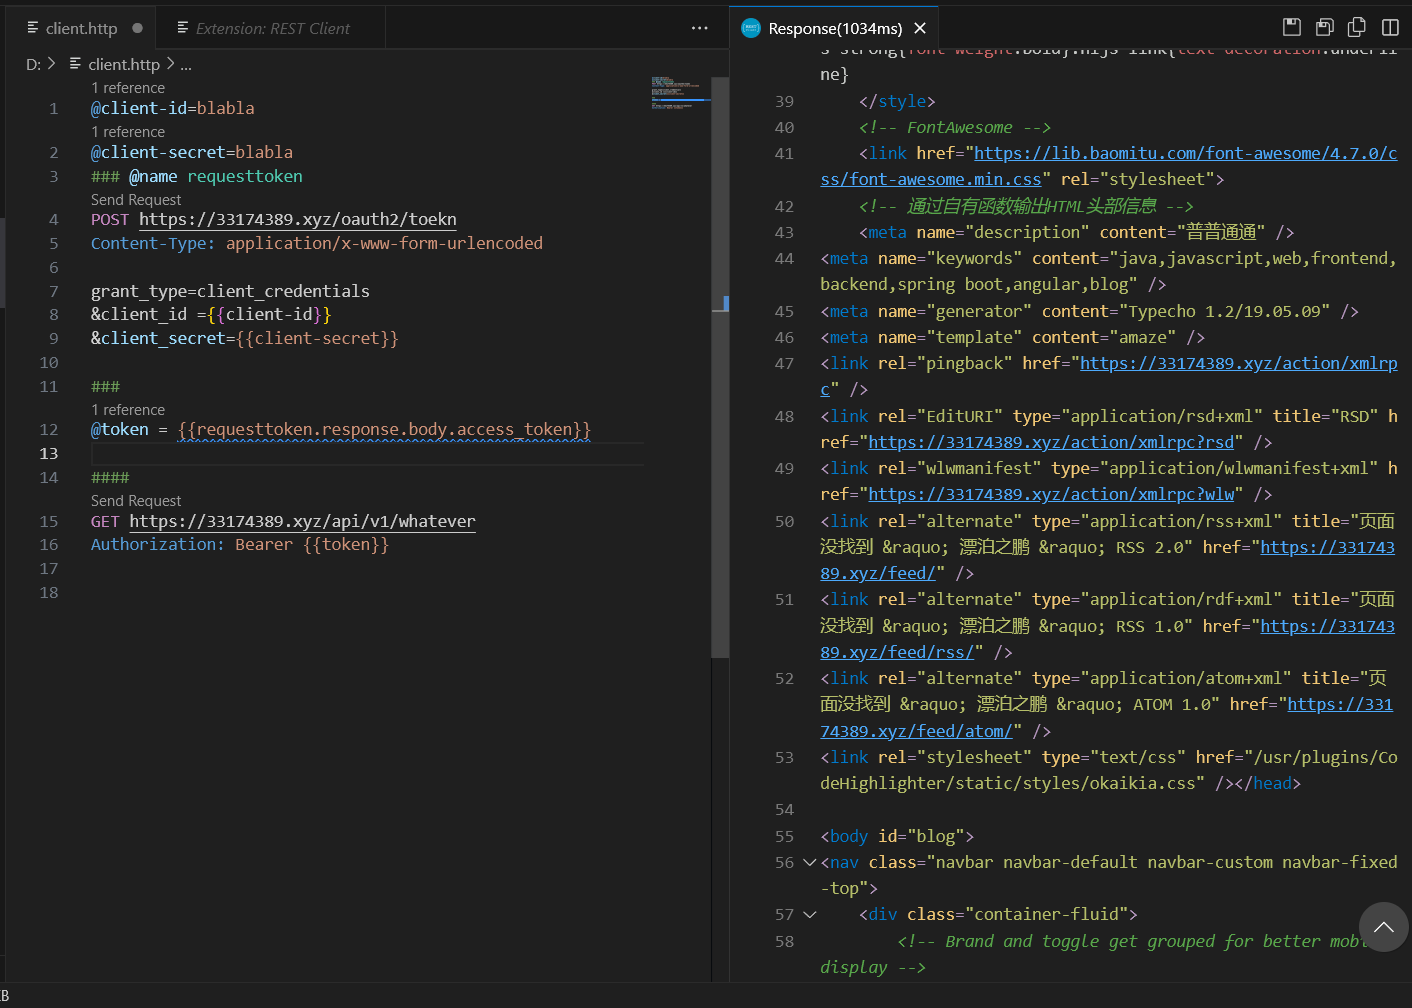The height and width of the screenshot is (1008, 1412).
Task: Collapse the div container-fluid fold on line 57
Action: pos(810,914)
